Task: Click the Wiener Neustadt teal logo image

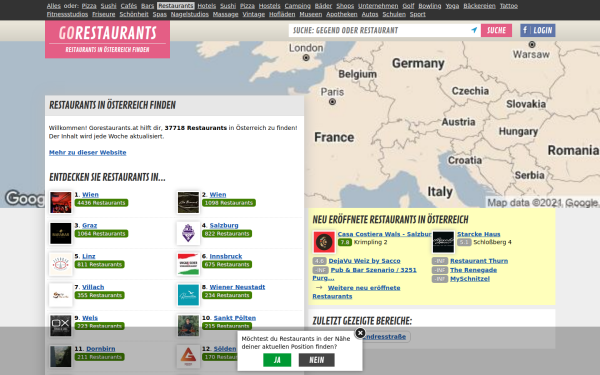Action: tap(188, 295)
